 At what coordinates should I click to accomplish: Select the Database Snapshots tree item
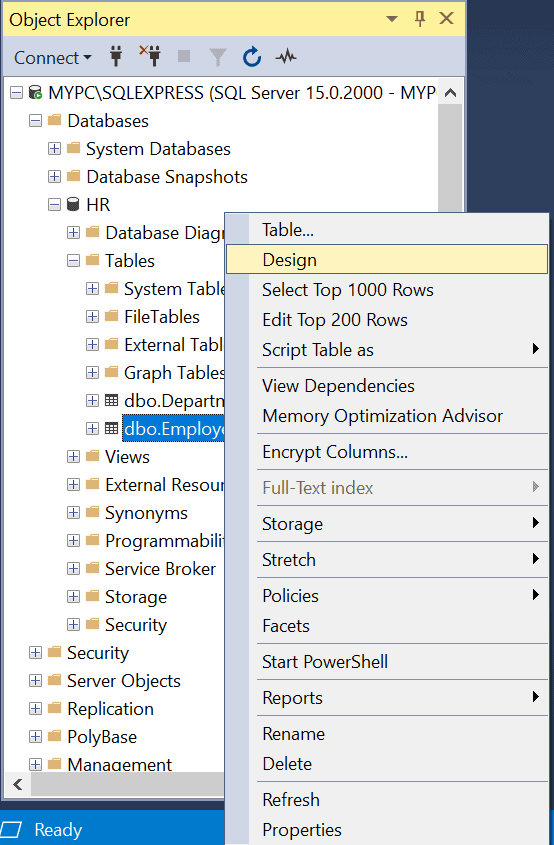click(167, 177)
